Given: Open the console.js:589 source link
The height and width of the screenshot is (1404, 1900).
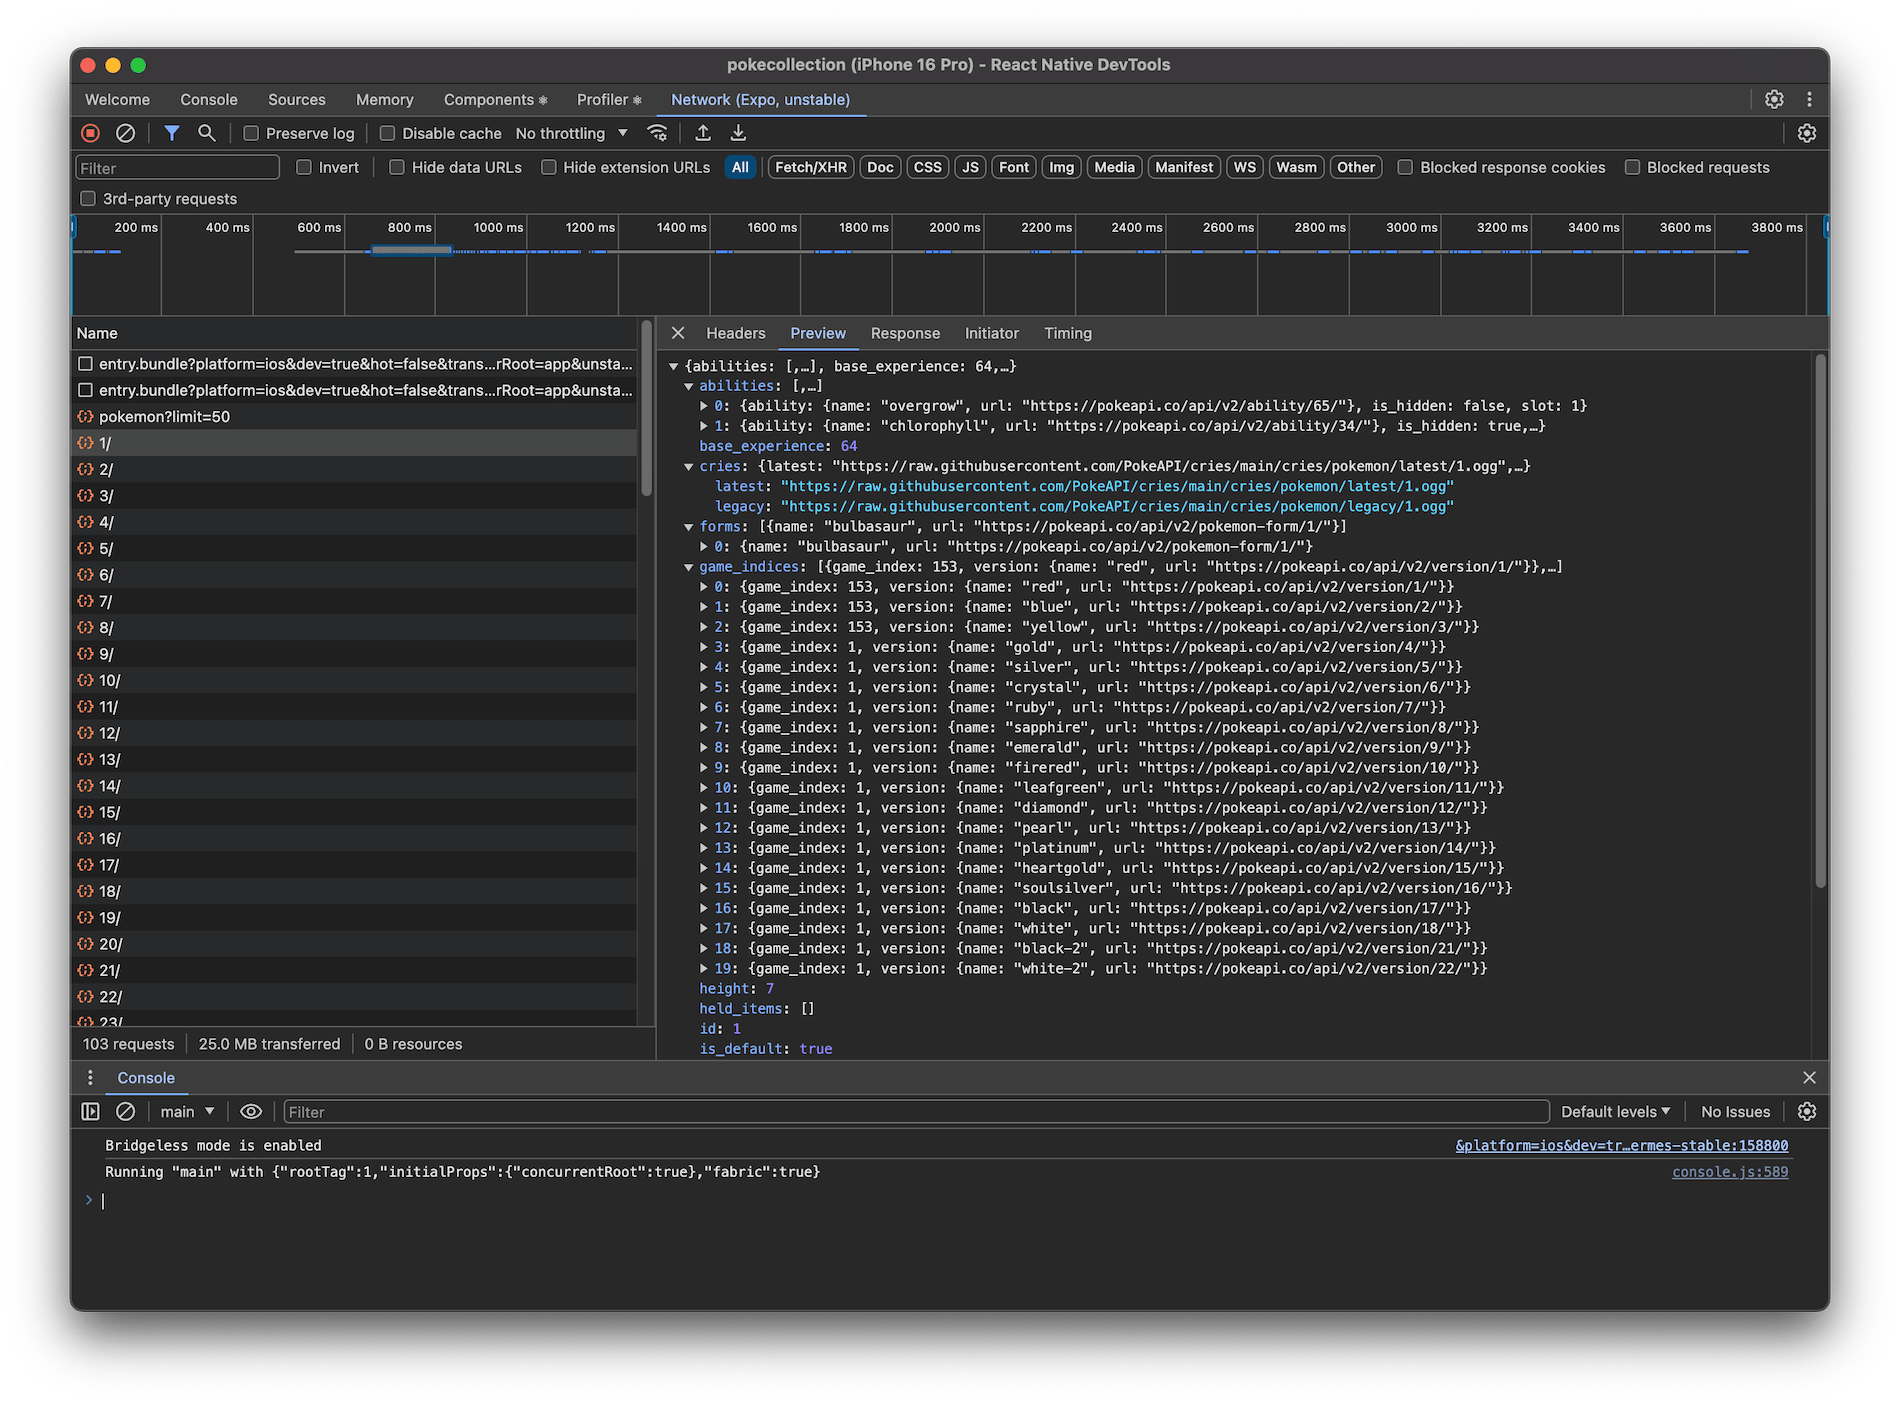Looking at the screenshot, I should (1729, 1172).
